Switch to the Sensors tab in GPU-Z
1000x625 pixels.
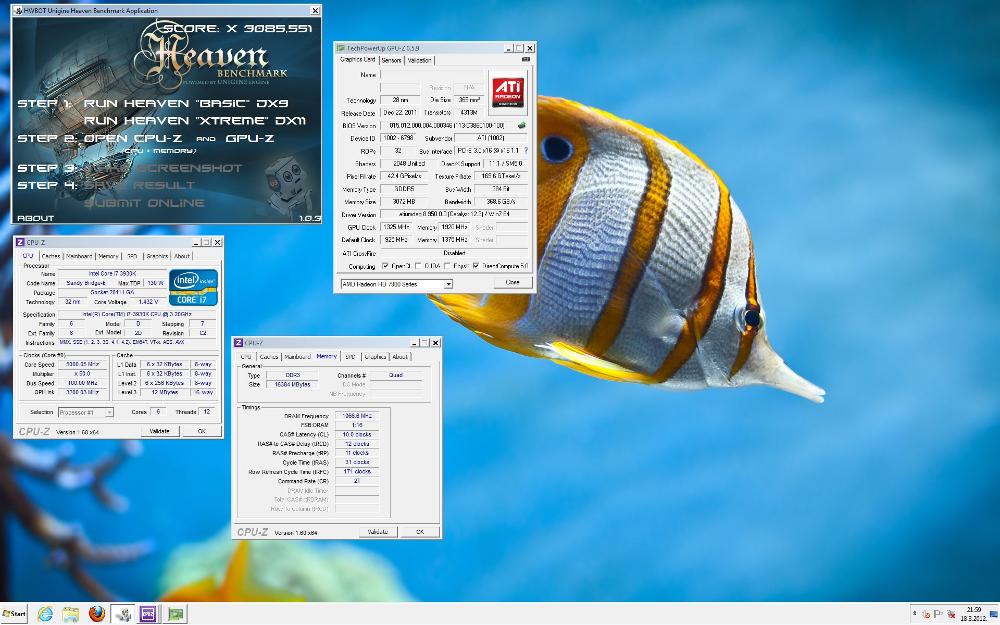coord(391,60)
